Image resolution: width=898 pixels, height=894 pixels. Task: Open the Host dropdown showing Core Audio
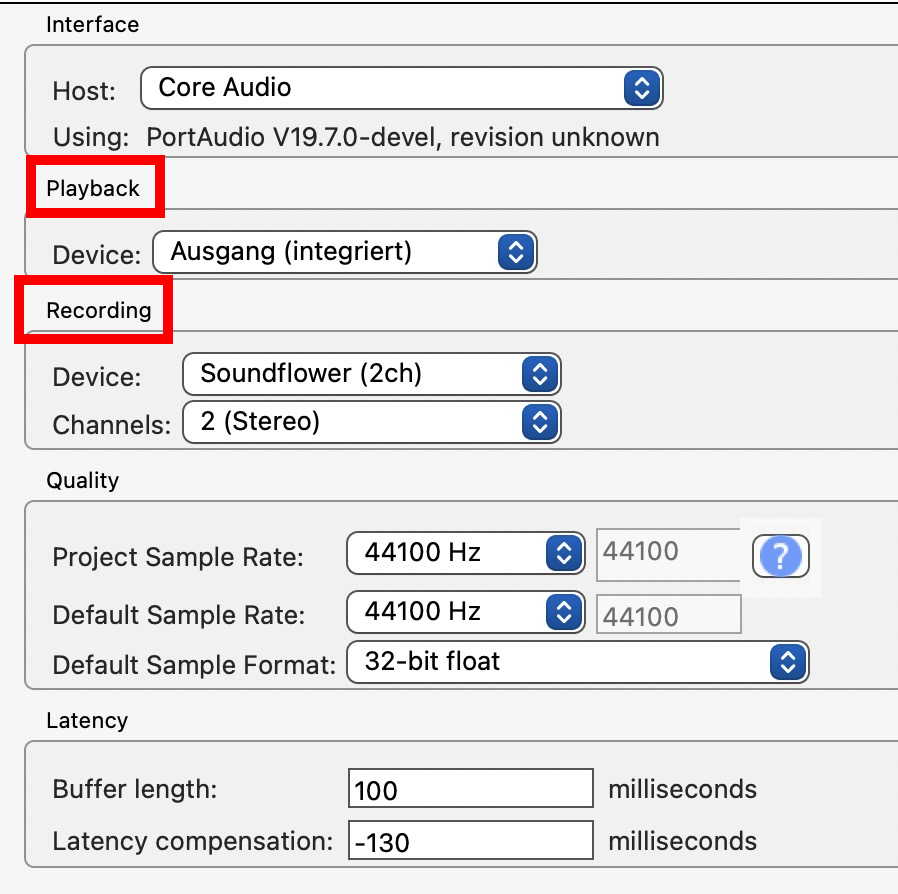click(401, 88)
